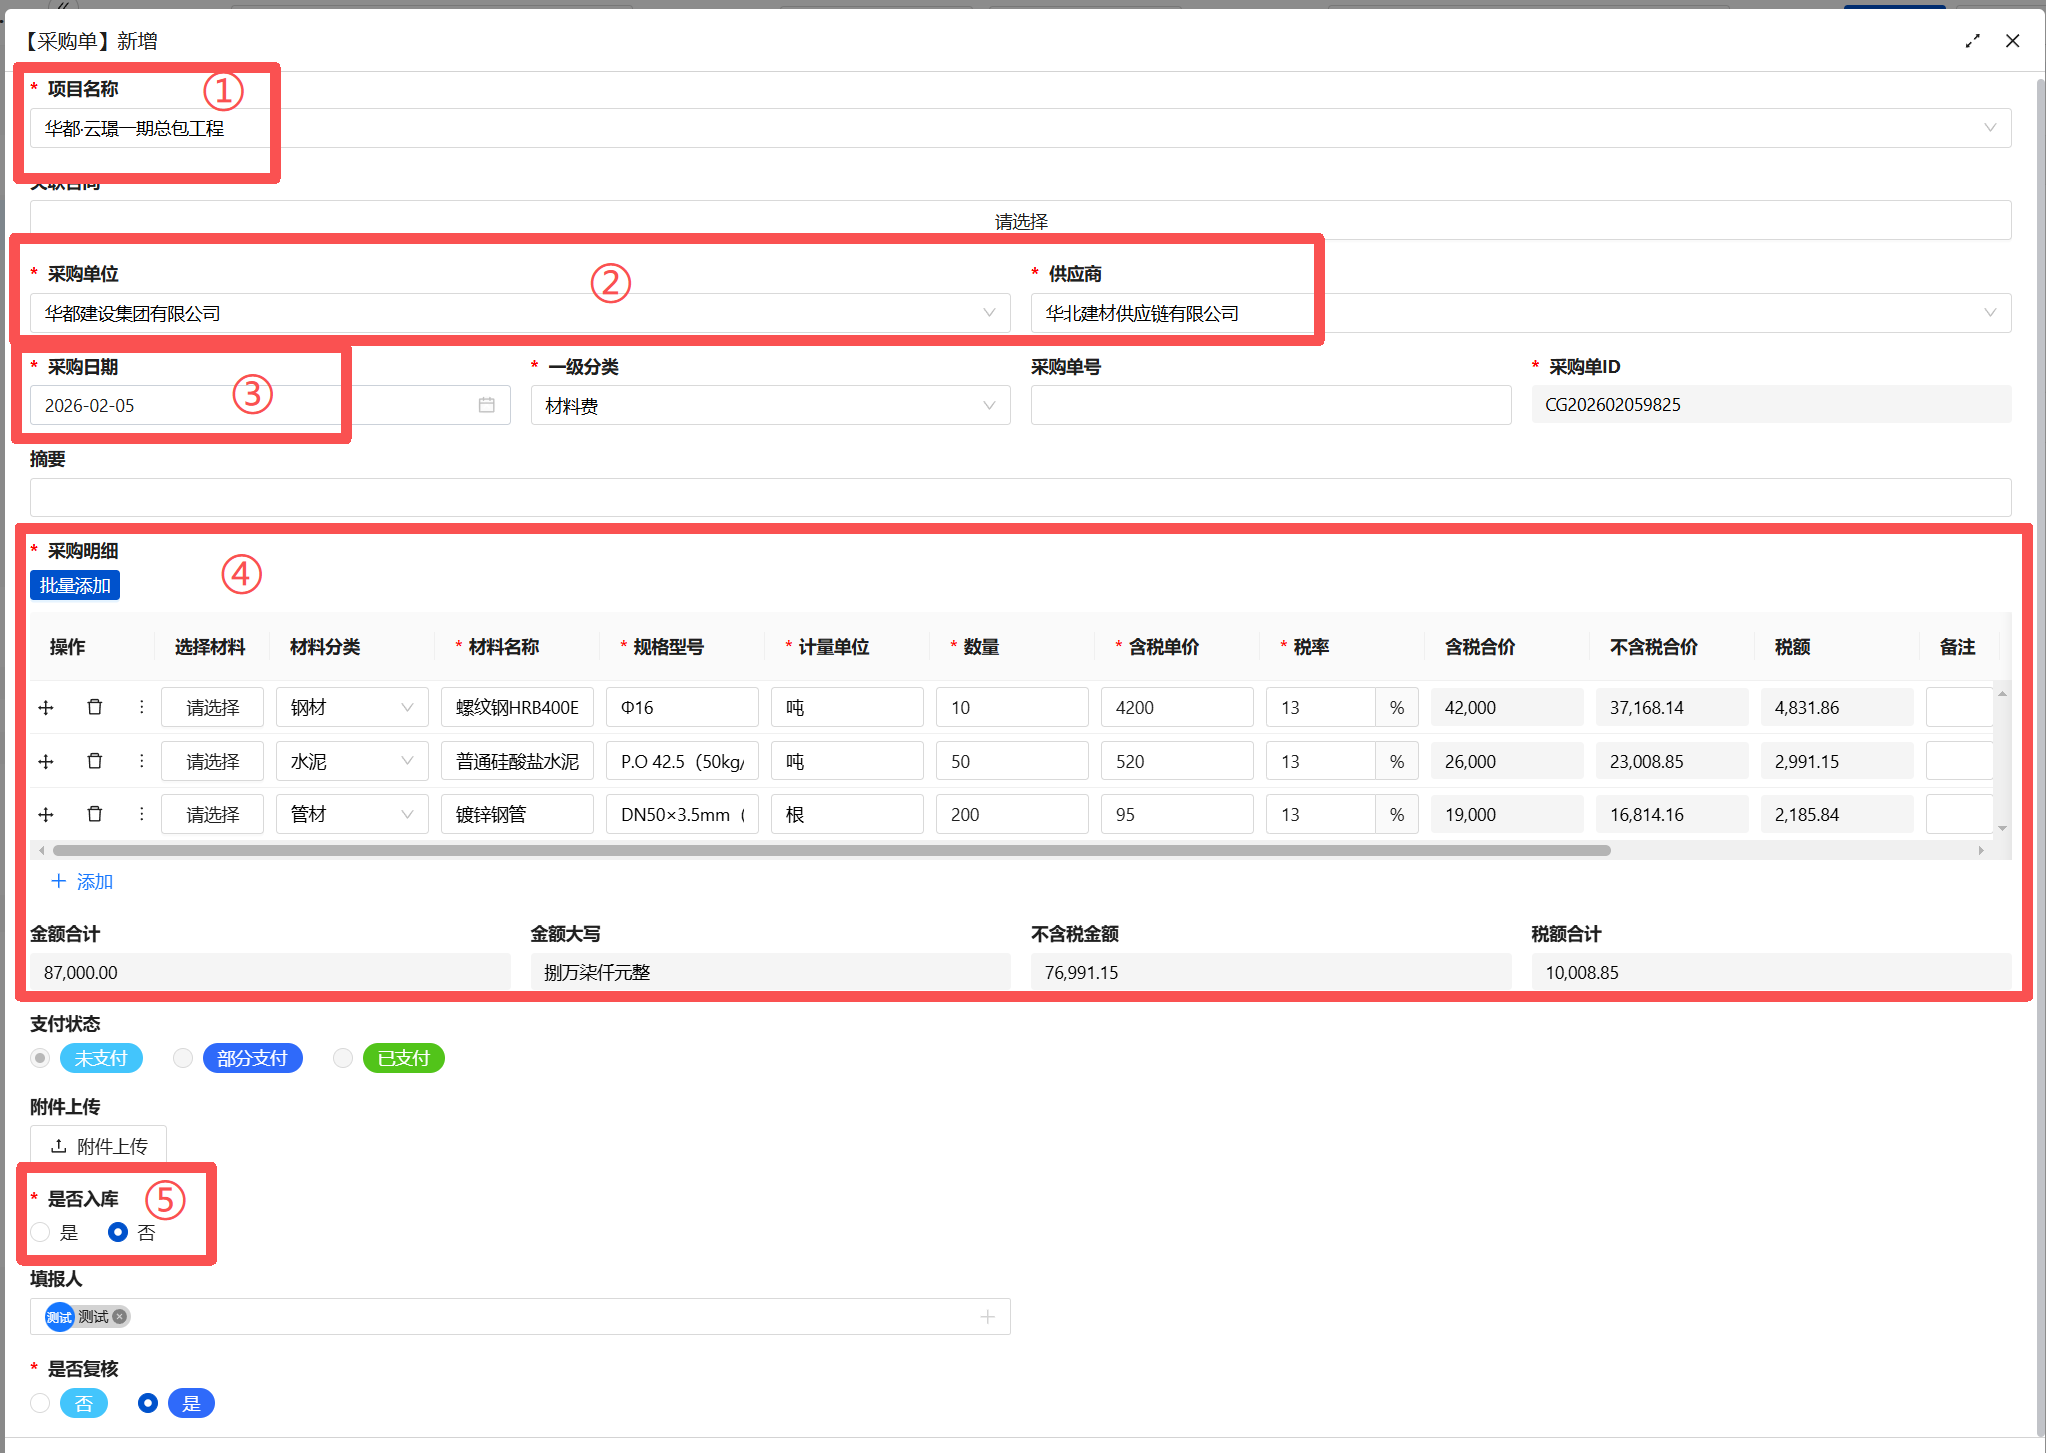
Task: Open the 一级分类 材料费 dropdown
Action: click(x=770, y=406)
